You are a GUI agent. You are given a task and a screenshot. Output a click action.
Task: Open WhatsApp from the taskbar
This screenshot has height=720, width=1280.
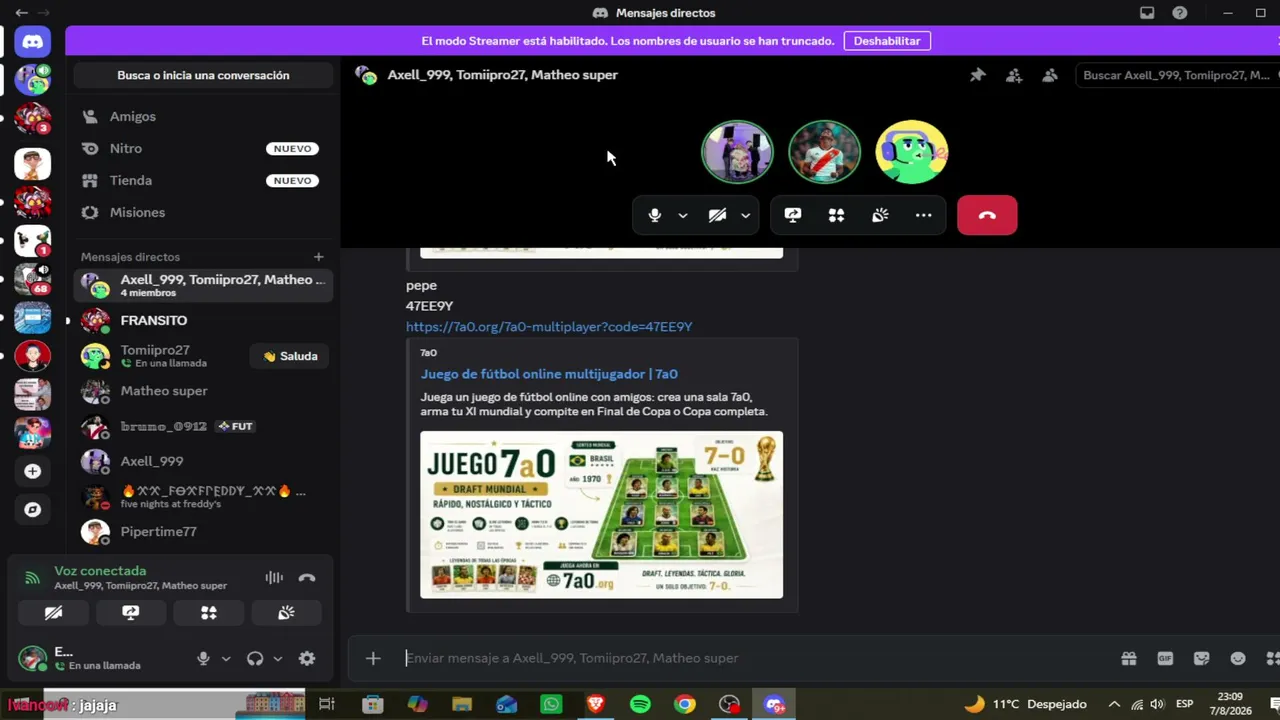pos(551,704)
